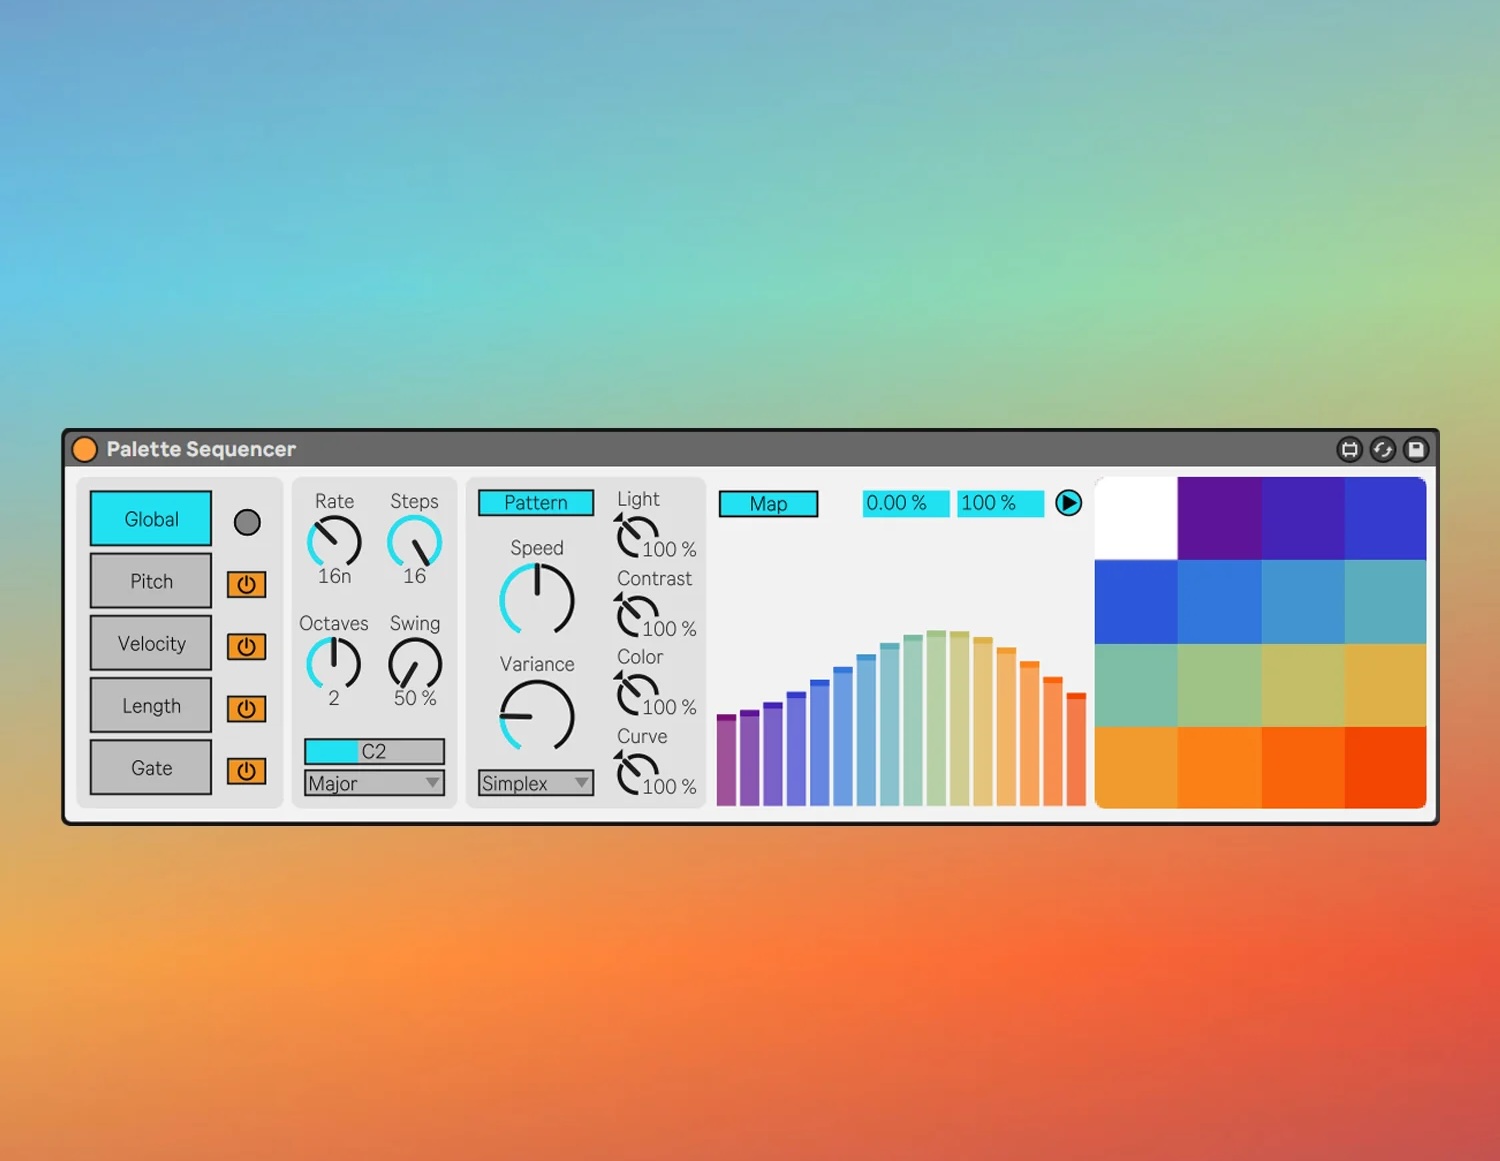Enable the Gate lane power button

coord(246,770)
